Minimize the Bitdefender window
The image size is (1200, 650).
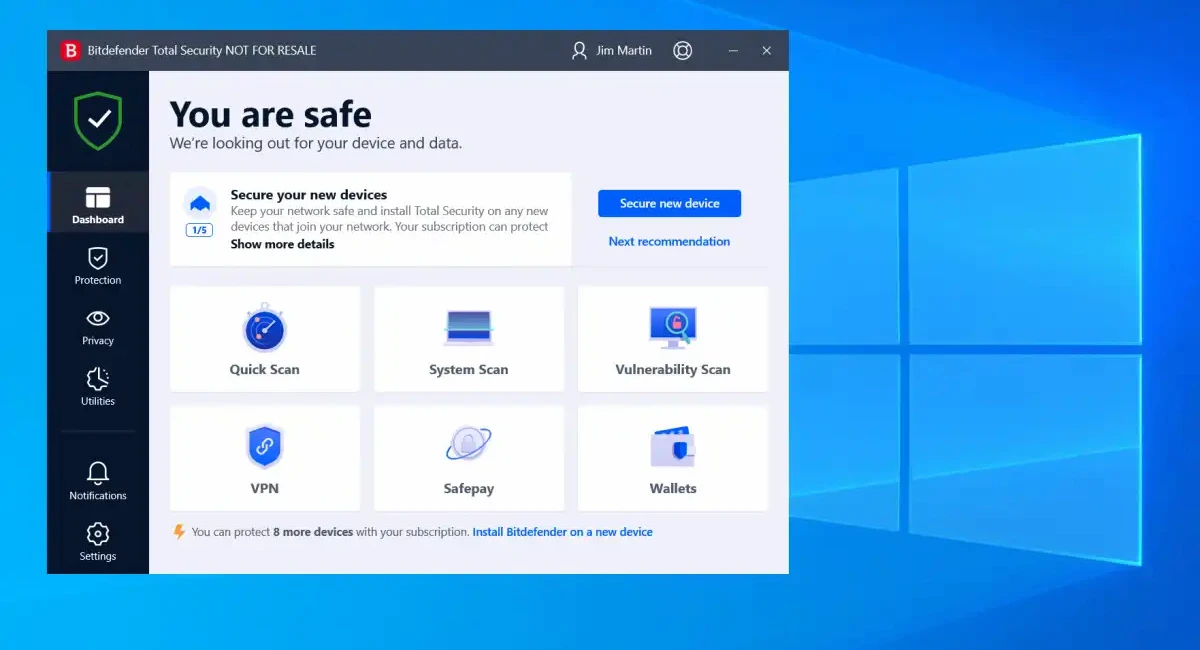(x=733, y=50)
